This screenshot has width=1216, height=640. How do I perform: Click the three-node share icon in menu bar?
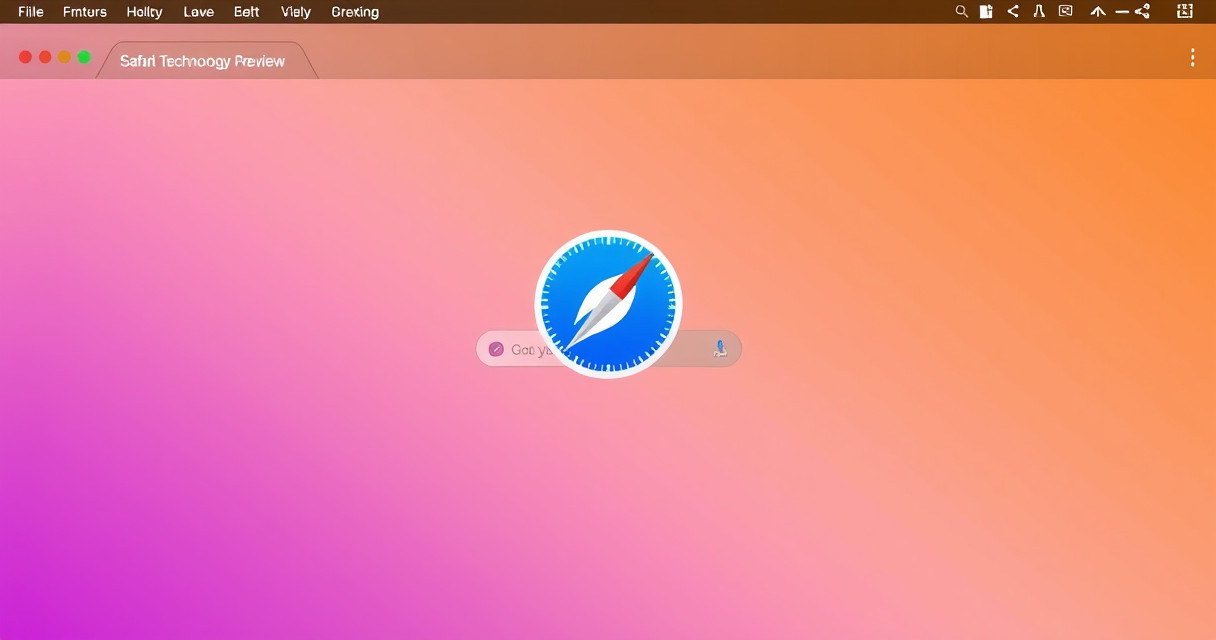pos(1142,12)
